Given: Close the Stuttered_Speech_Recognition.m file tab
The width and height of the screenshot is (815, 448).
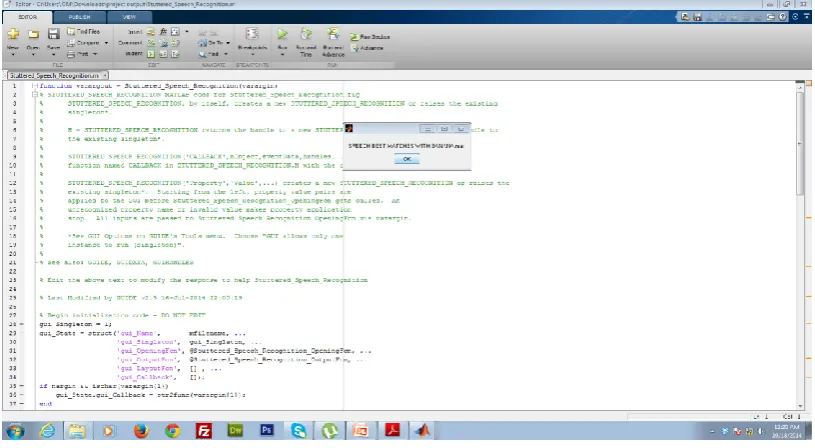Looking at the screenshot, I should (105, 75).
